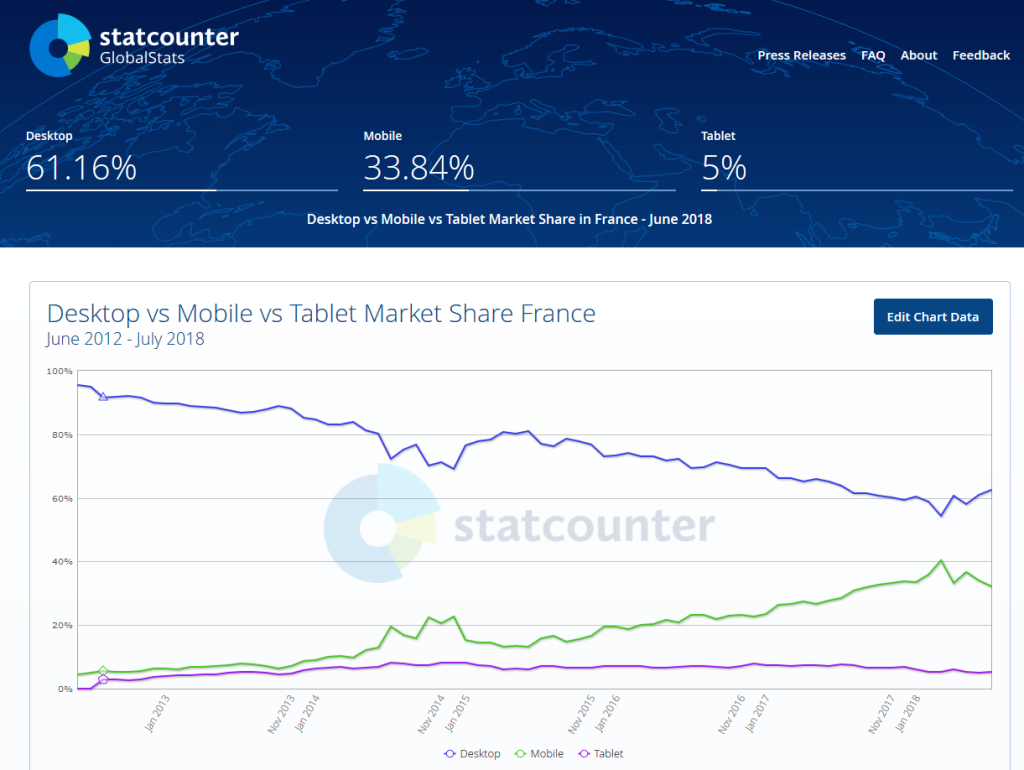Click the Desktop triangle marker on chart
The image size is (1024, 770).
tap(103, 396)
